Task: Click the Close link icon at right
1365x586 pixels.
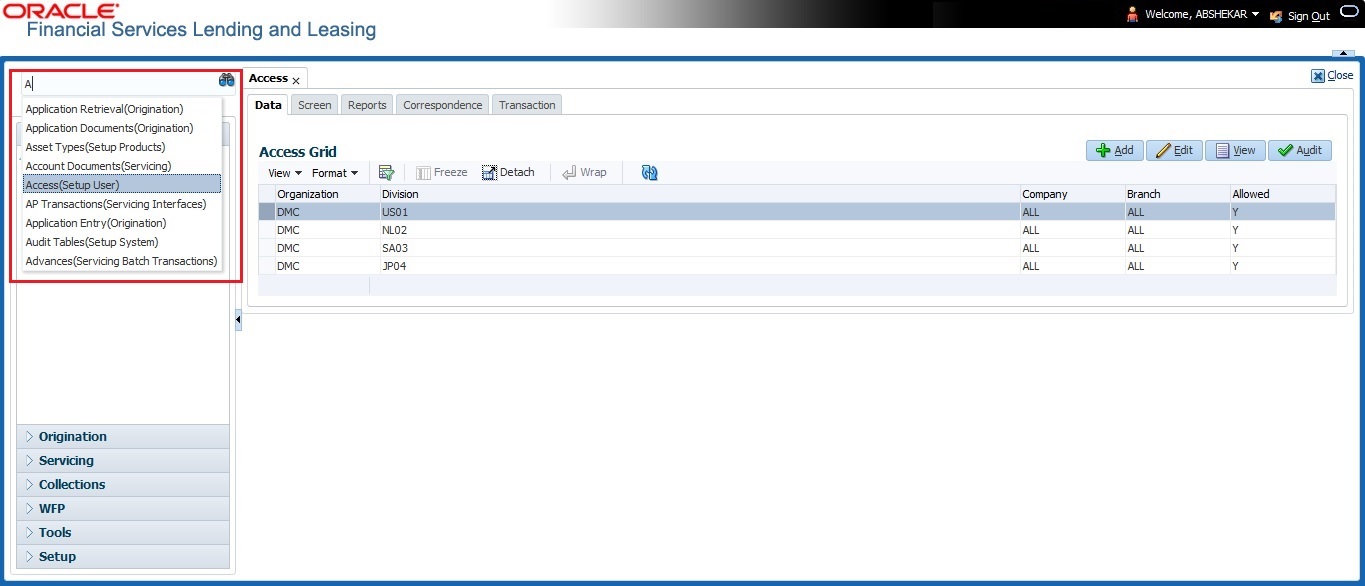Action: (x=1318, y=76)
